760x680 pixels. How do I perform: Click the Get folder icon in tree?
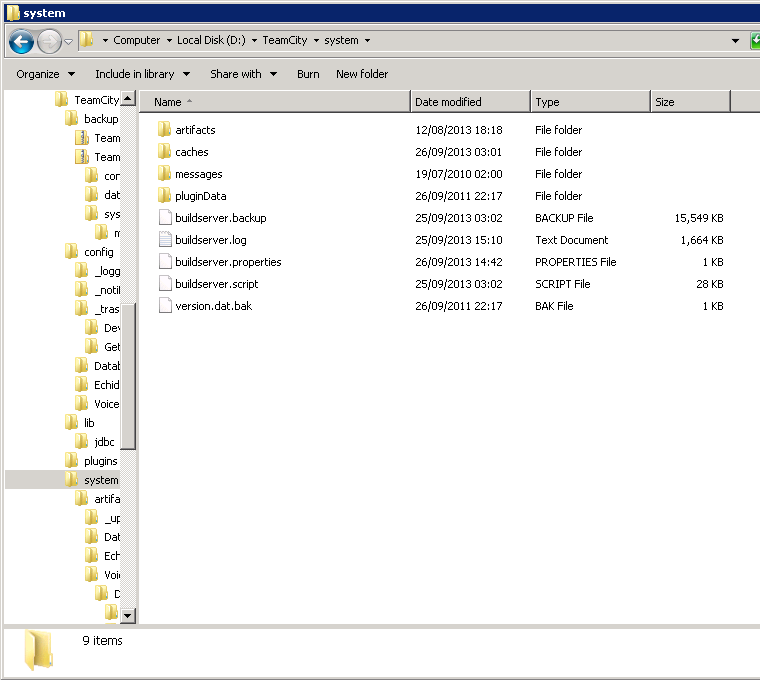pyautogui.click(x=92, y=347)
